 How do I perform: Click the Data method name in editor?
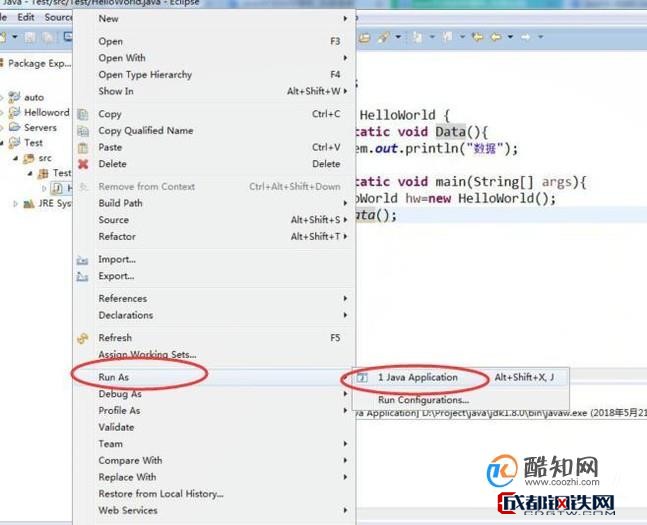coord(451,132)
